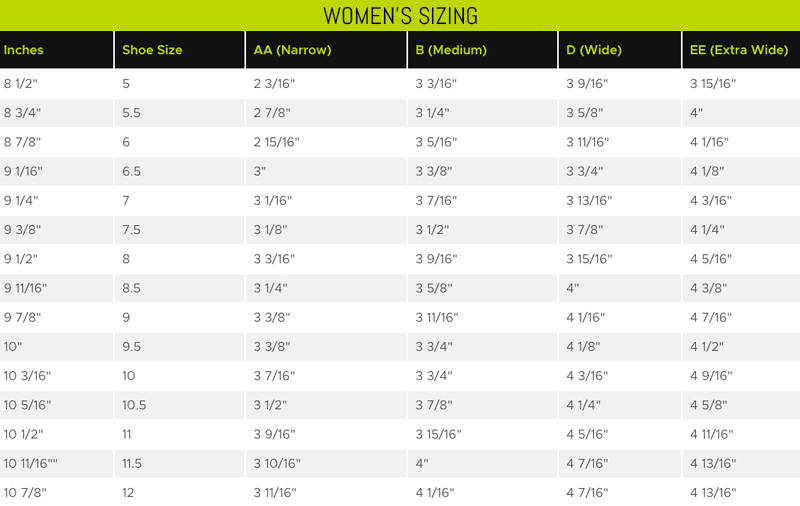Viewport: 800px width, 506px height.
Task: Select shoe size 12 cell
Action: coord(180,492)
